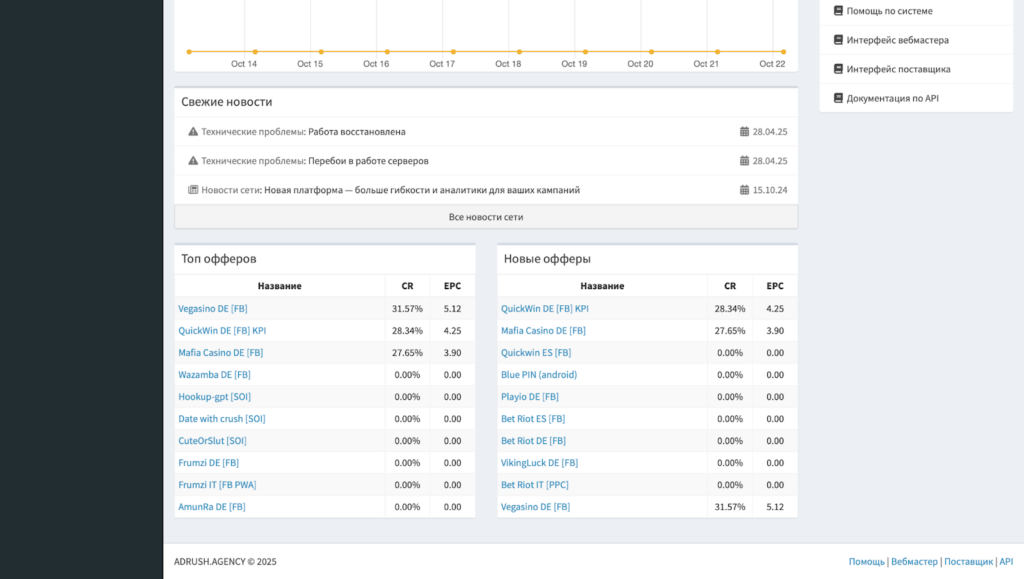
Task: Open CuteOrSlut [SOI] offer
Action: pyautogui.click(x=212, y=441)
